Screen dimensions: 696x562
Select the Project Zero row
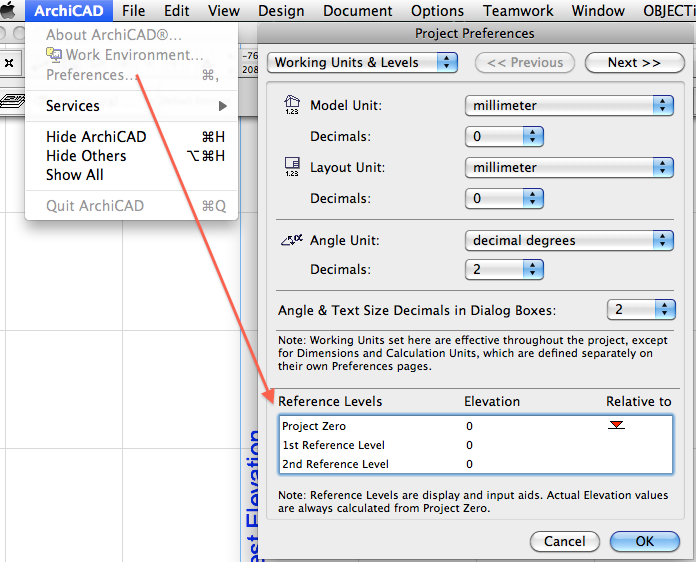tap(475, 426)
